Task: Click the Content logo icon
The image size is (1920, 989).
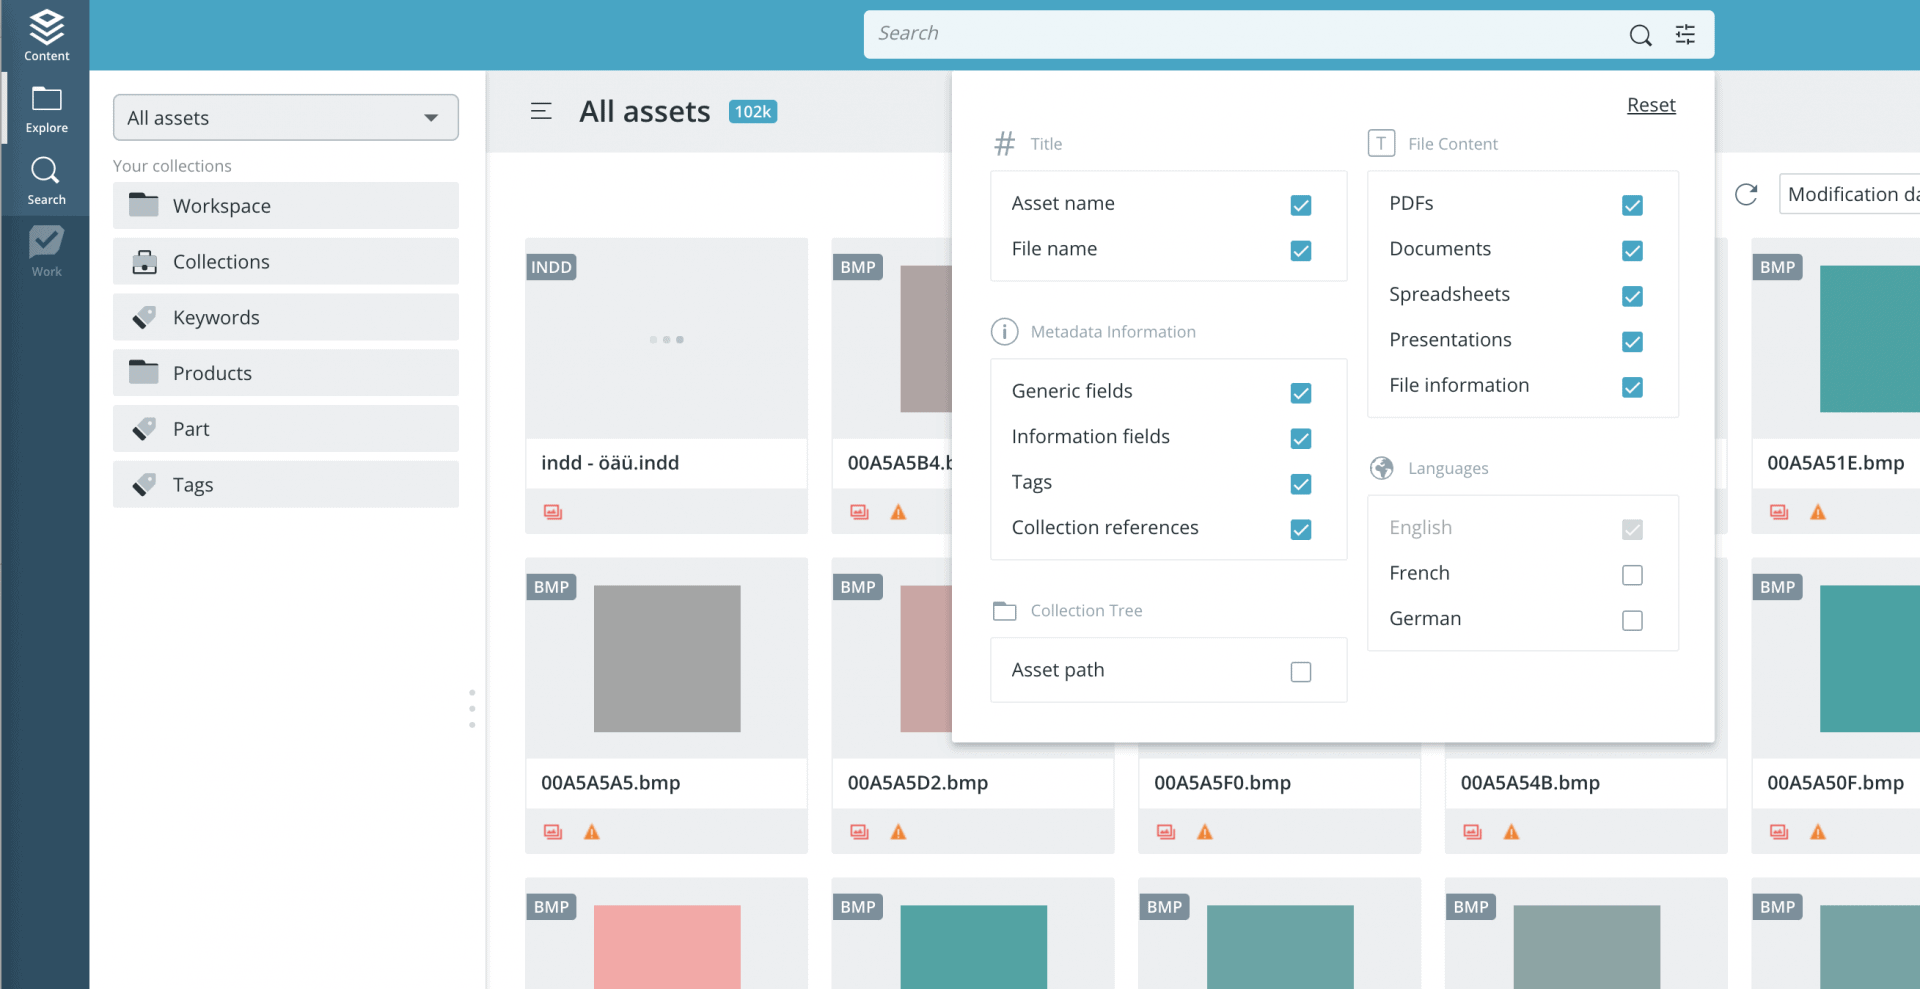Action: tap(45, 26)
